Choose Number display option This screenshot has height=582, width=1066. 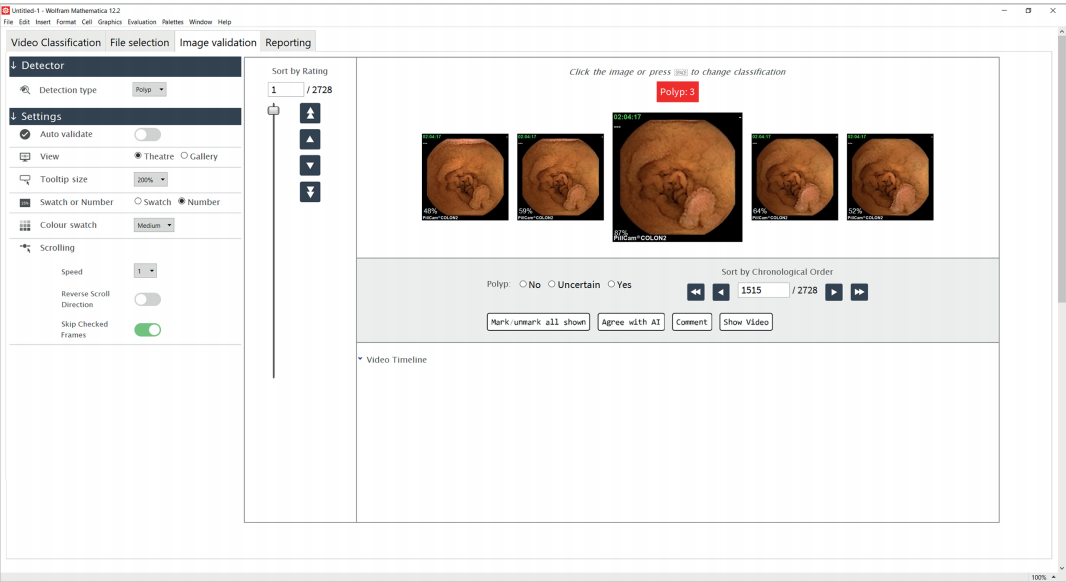(182, 201)
